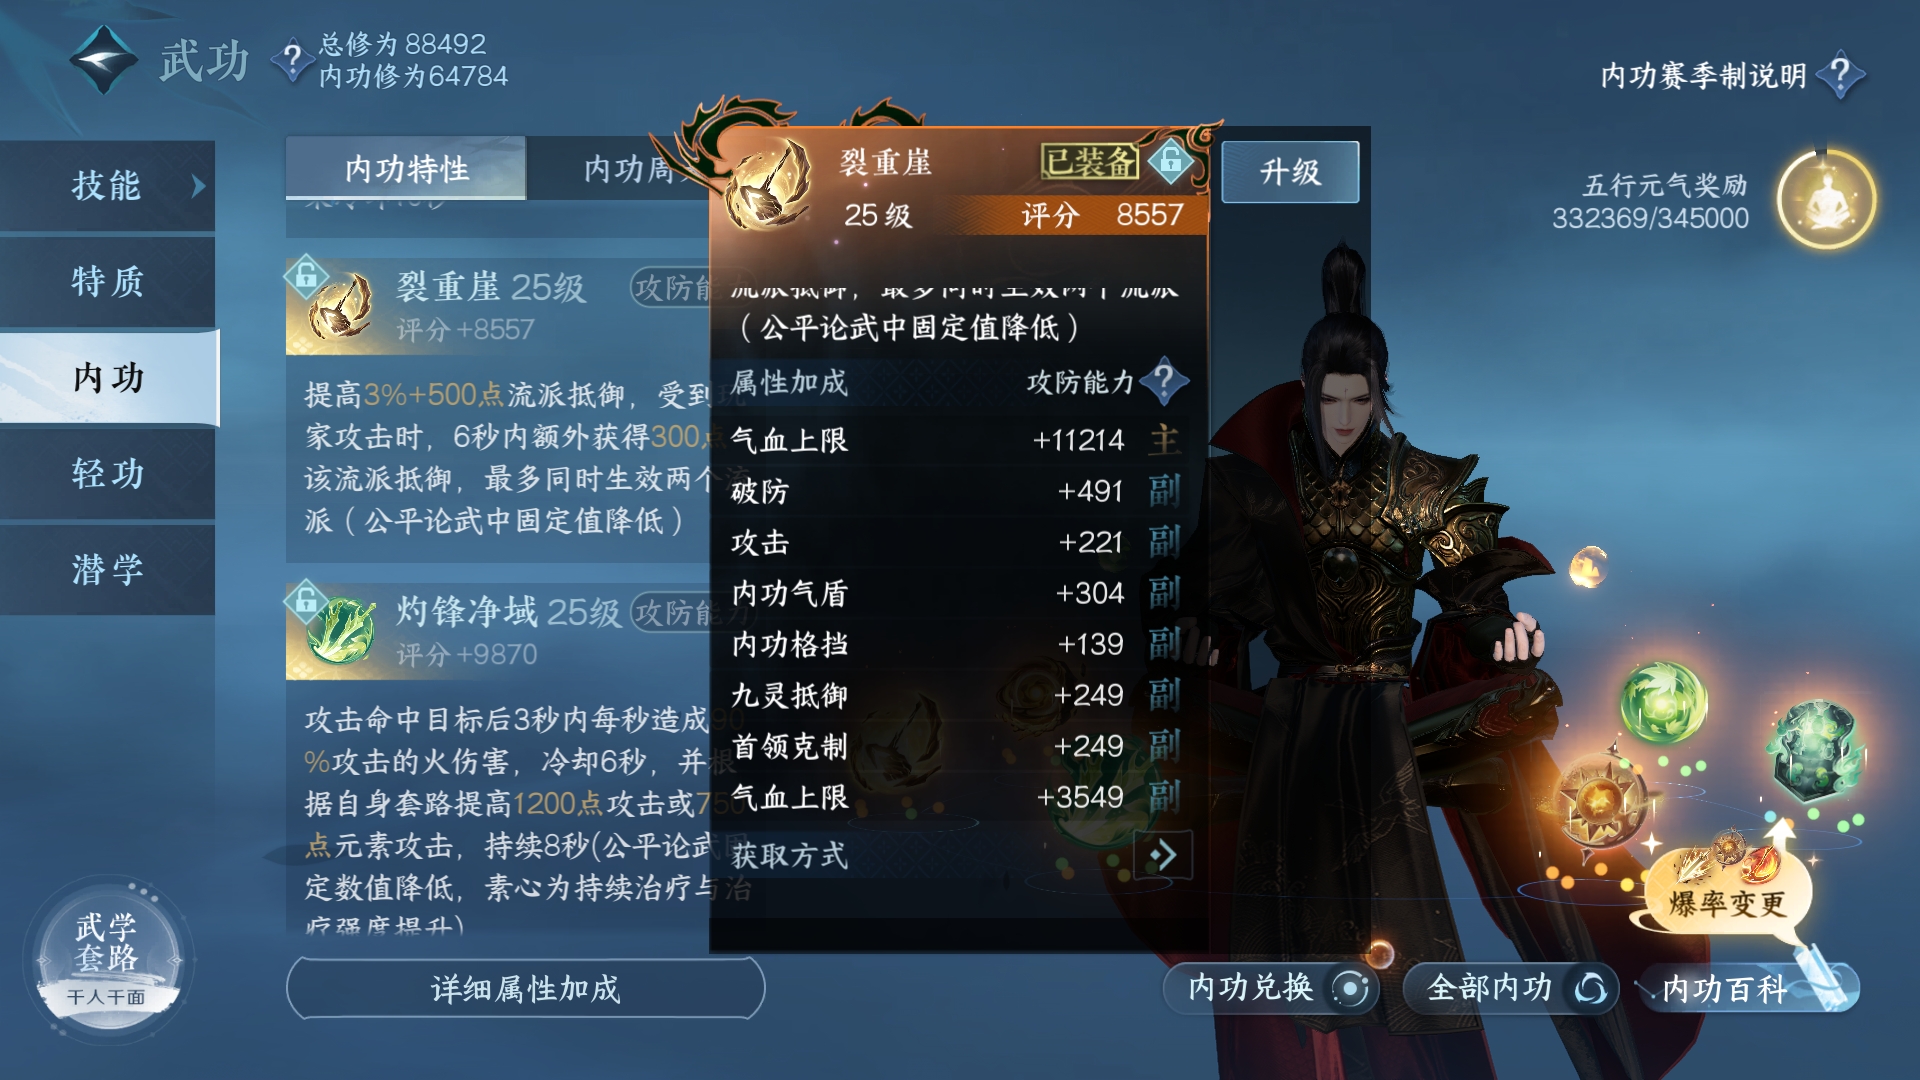The height and width of the screenshot is (1080, 1920).
Task: Click the 五行元气奖励 meditation reward icon
Action: click(1826, 200)
